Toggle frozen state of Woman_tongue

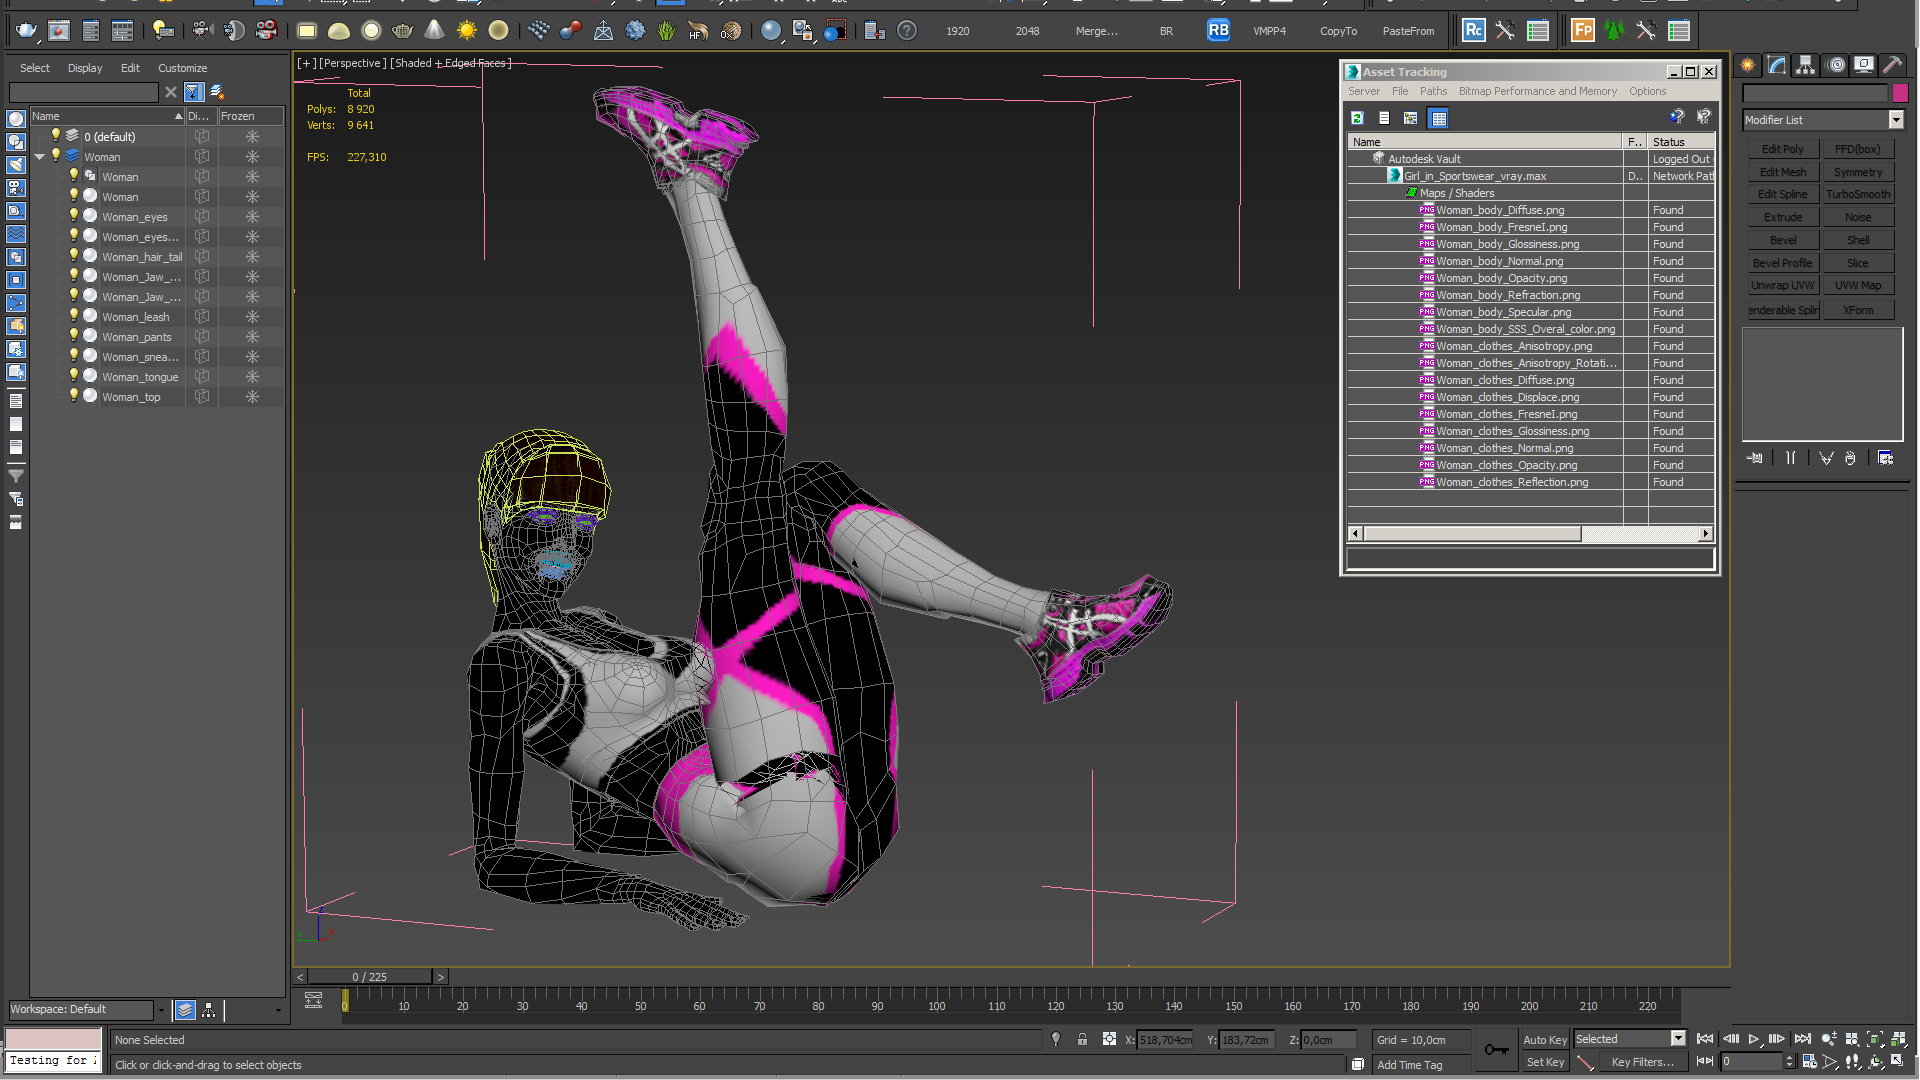point(252,377)
